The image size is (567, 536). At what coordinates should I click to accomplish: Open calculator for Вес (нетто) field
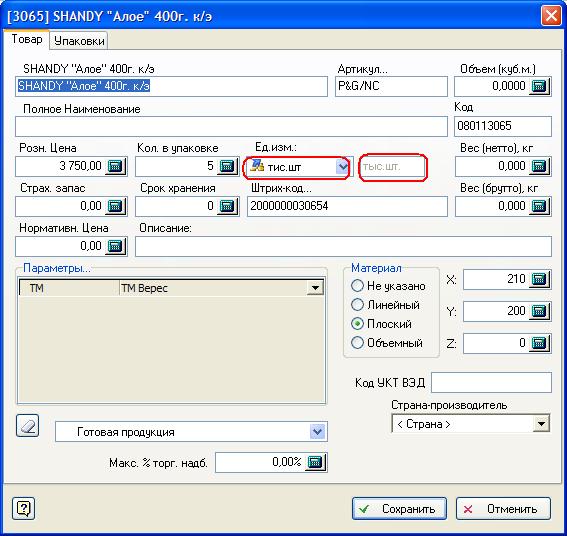539,166
